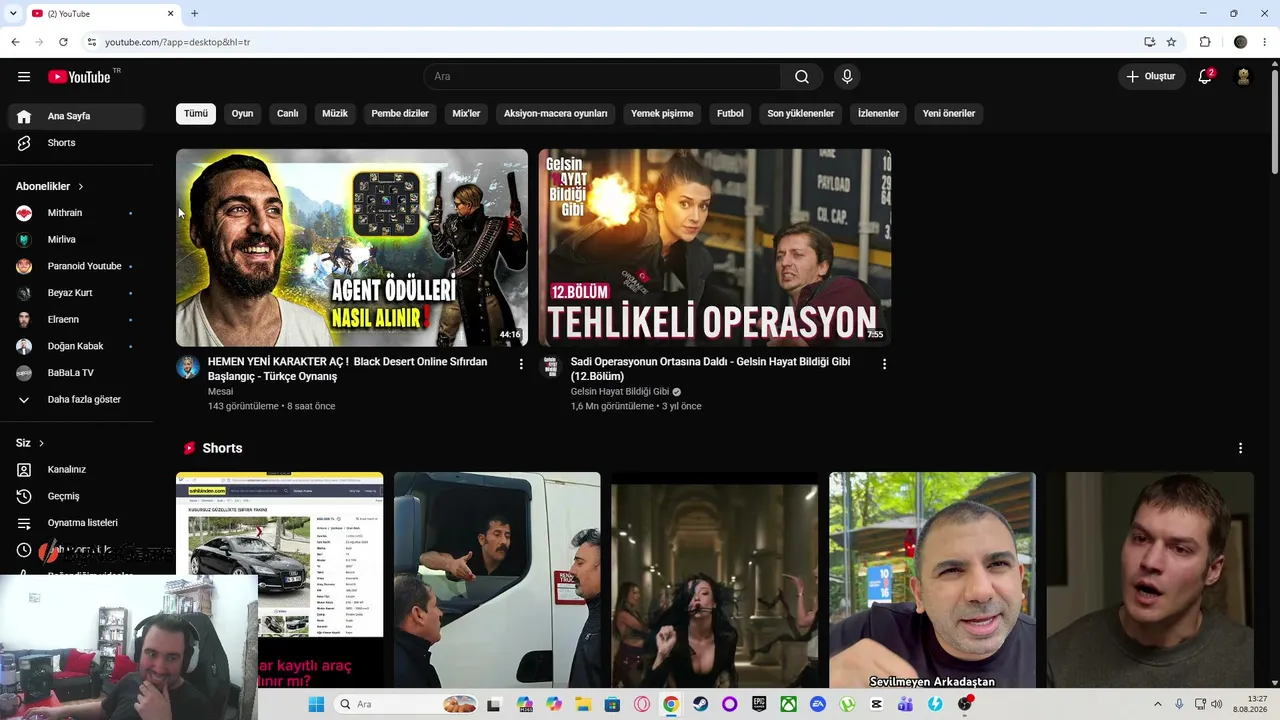Open the Chrome extensions puzzle icon
This screenshot has width=1280, height=720.
pos(1205,42)
